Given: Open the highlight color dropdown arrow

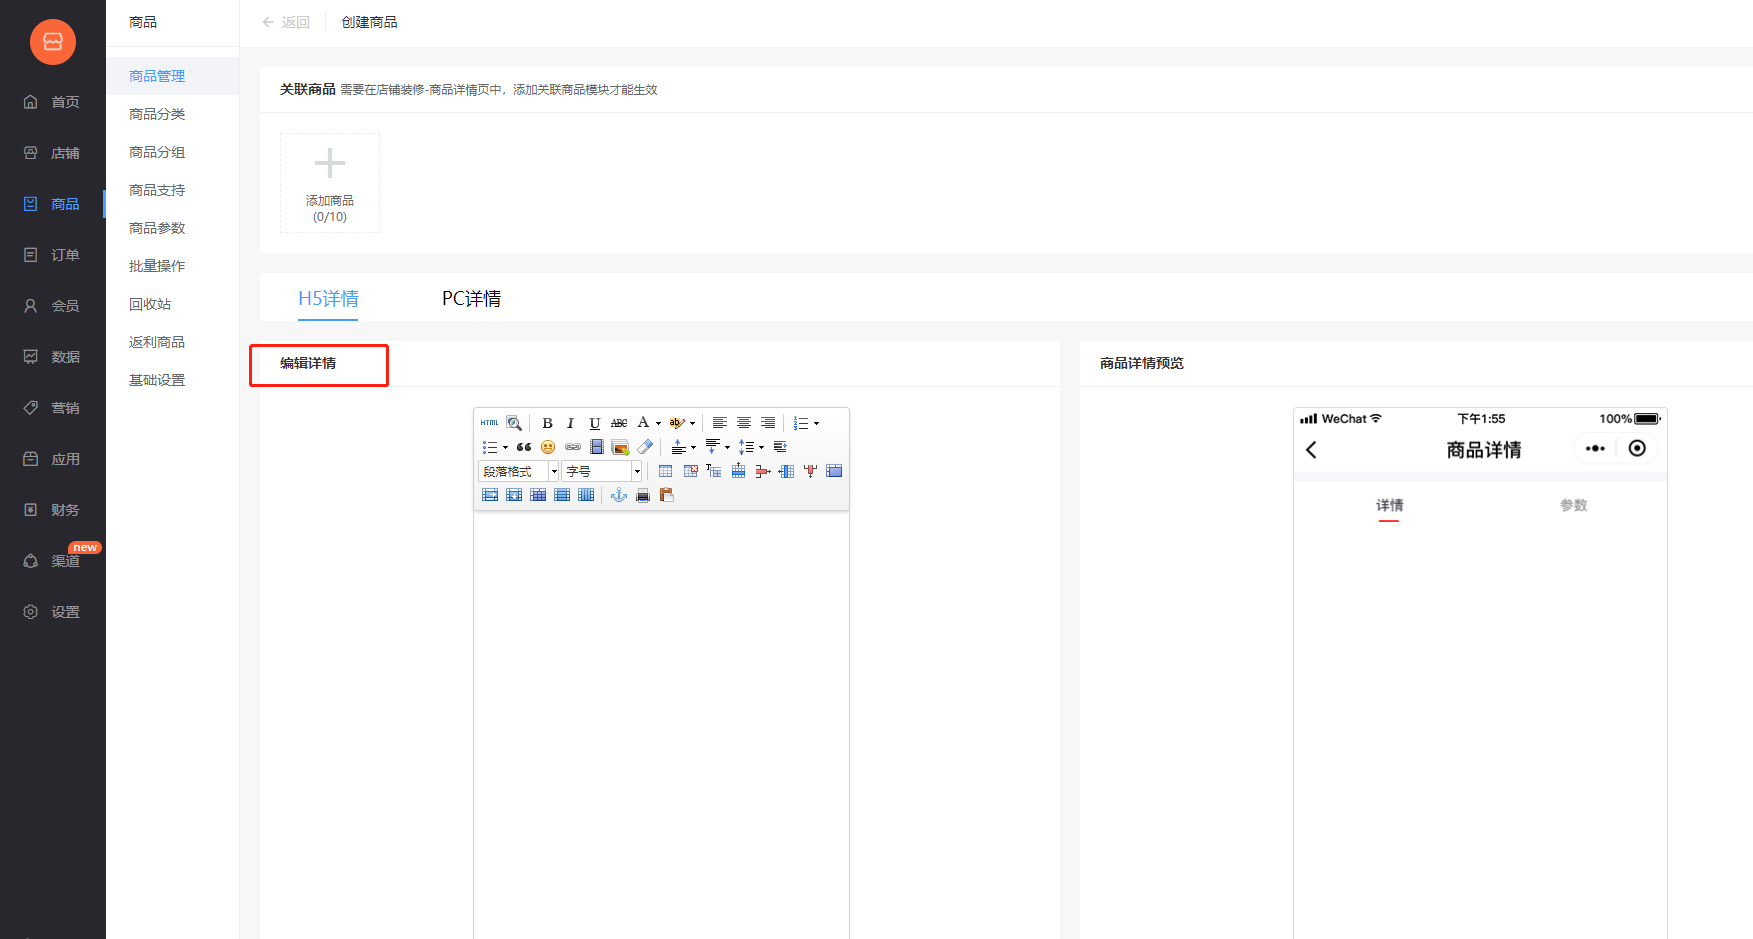Looking at the screenshot, I should tap(692, 423).
